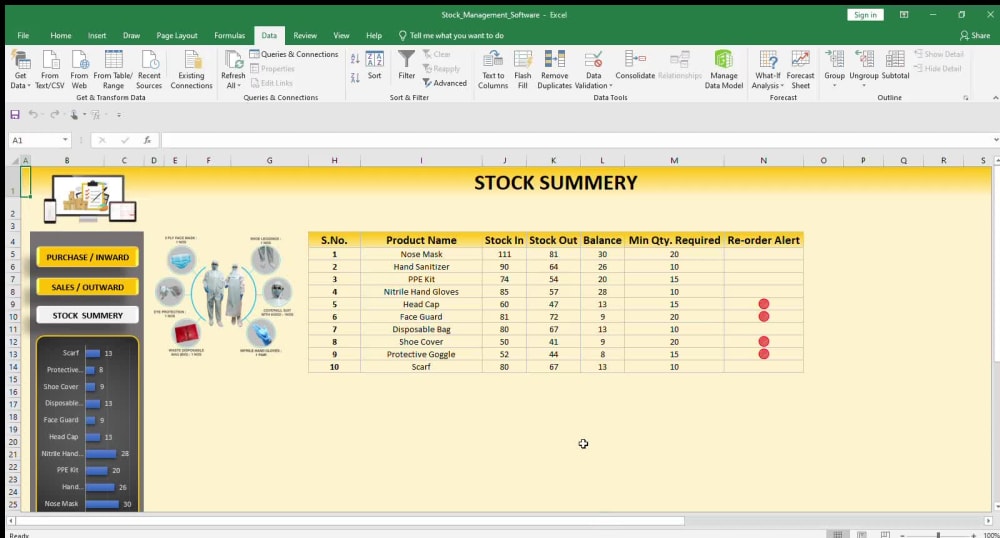Open Recent Sources

pos(149,69)
